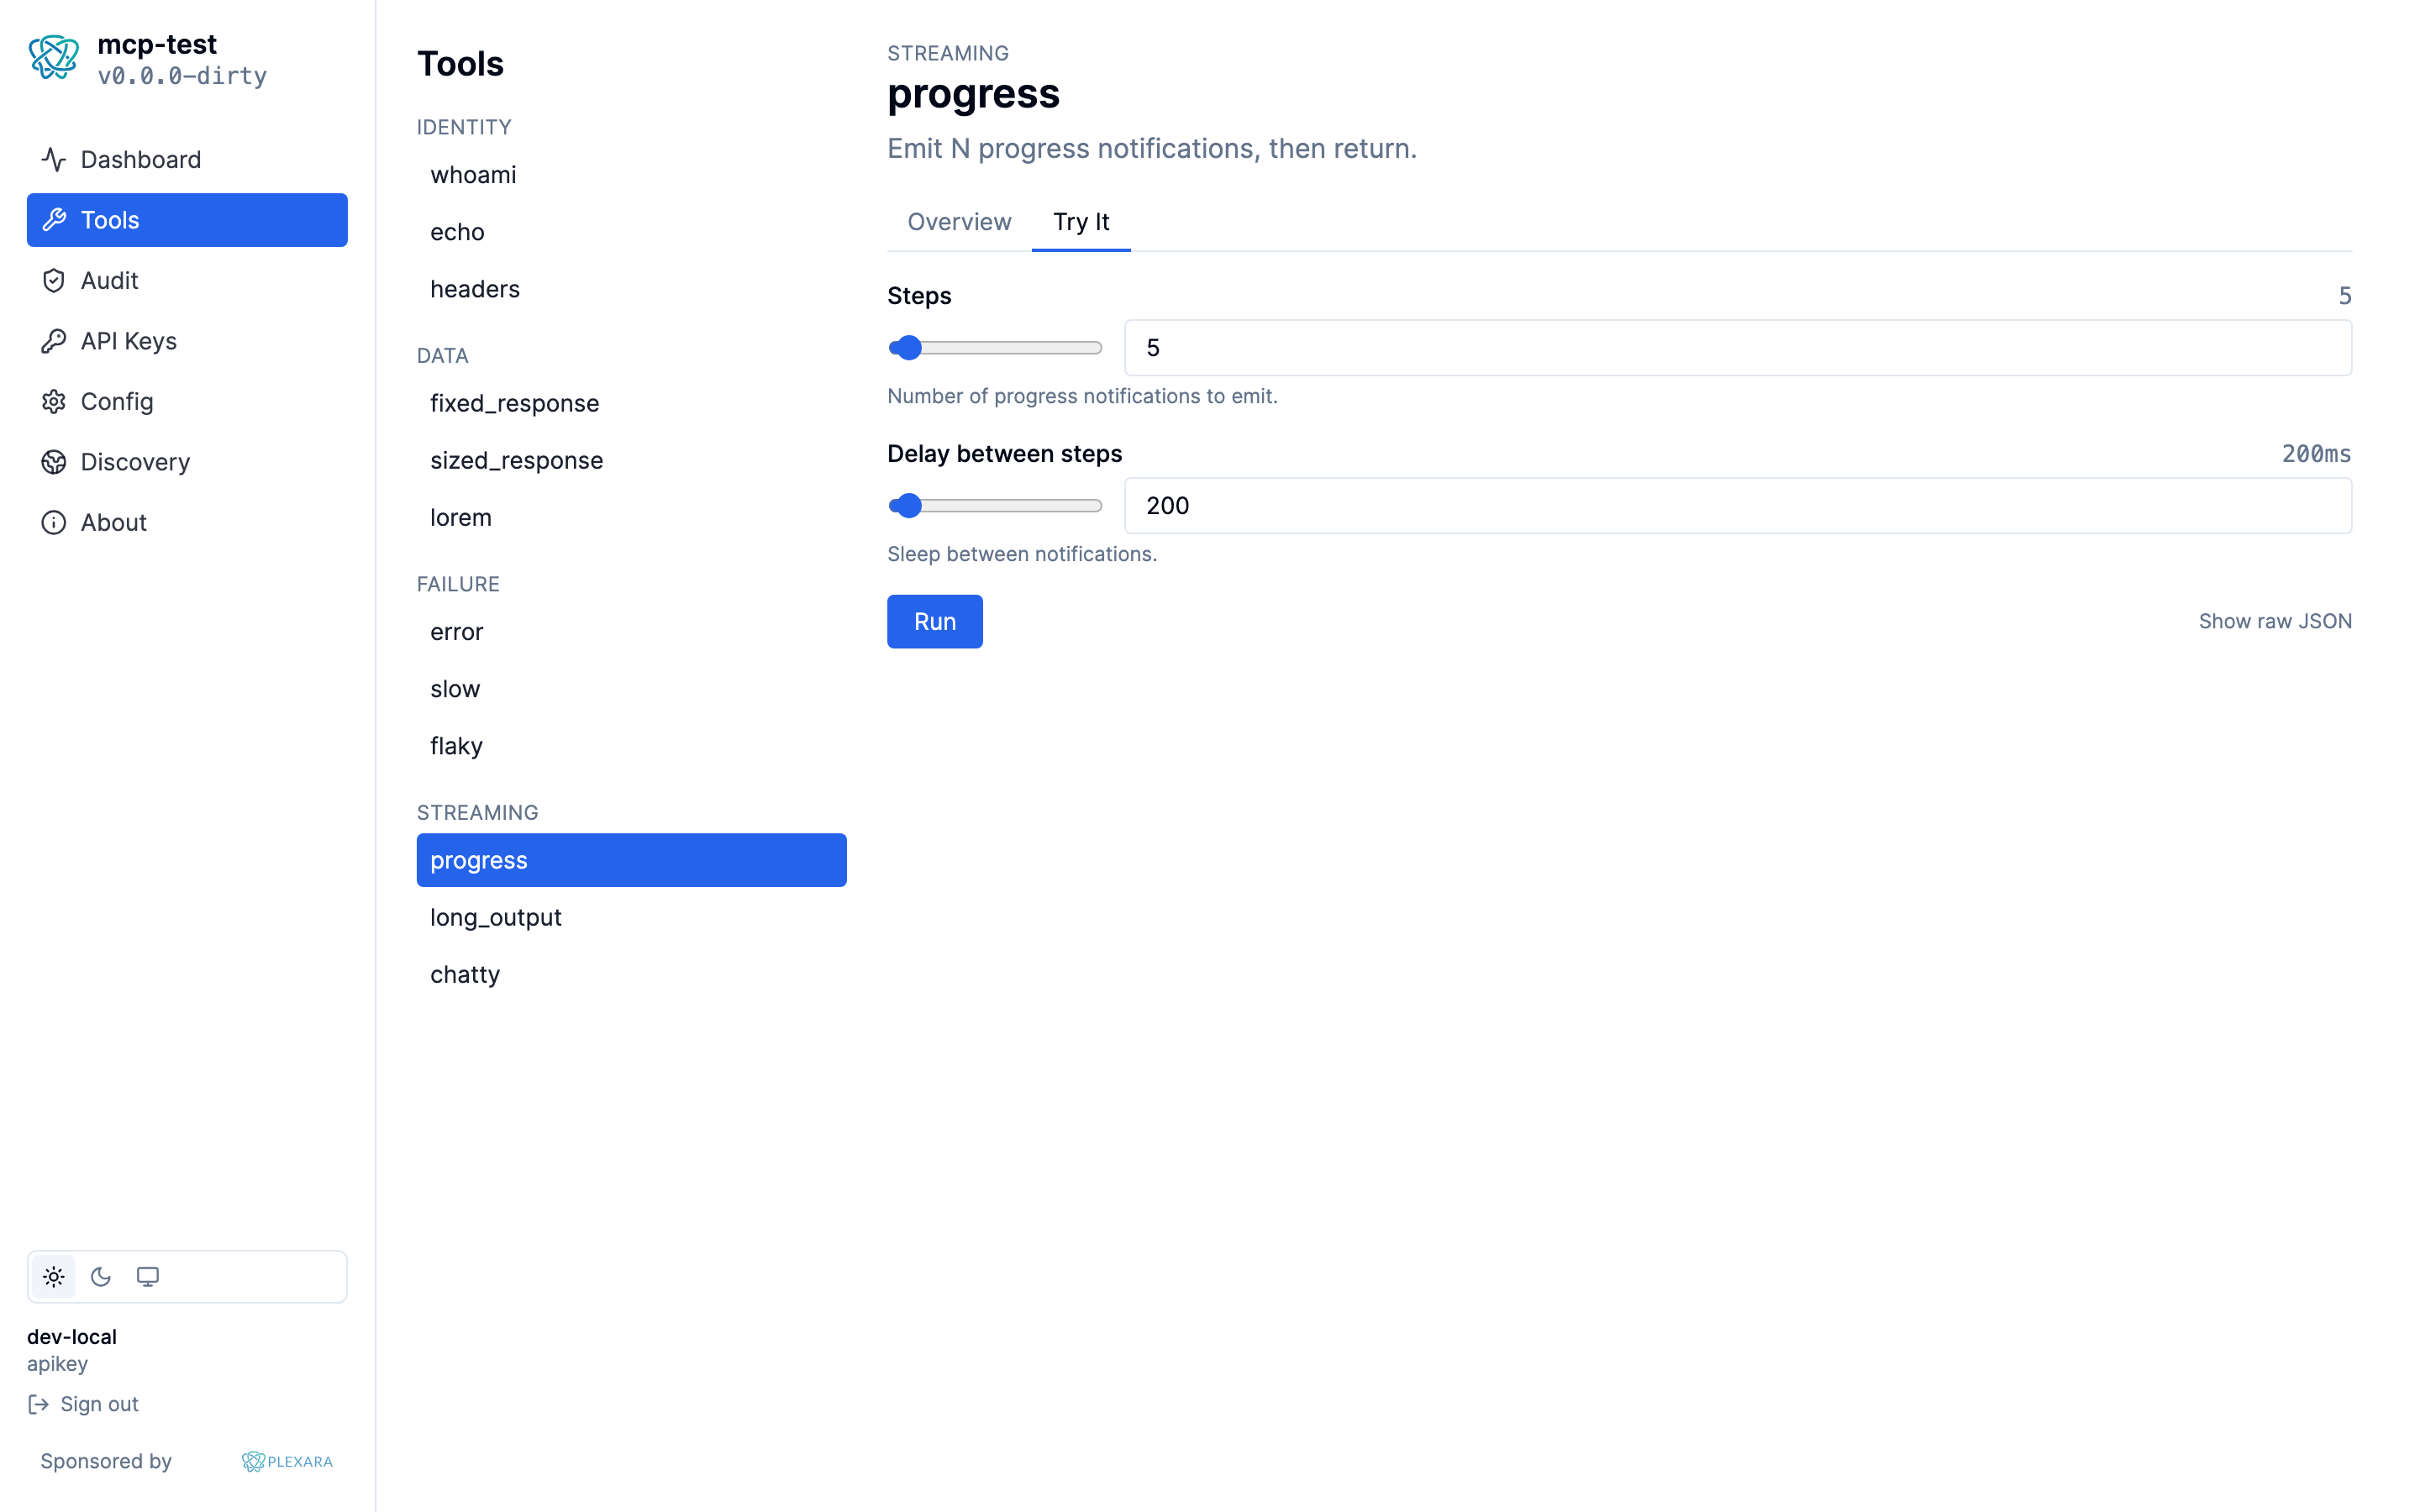Switch to light theme sun toggle

pos(54,1277)
